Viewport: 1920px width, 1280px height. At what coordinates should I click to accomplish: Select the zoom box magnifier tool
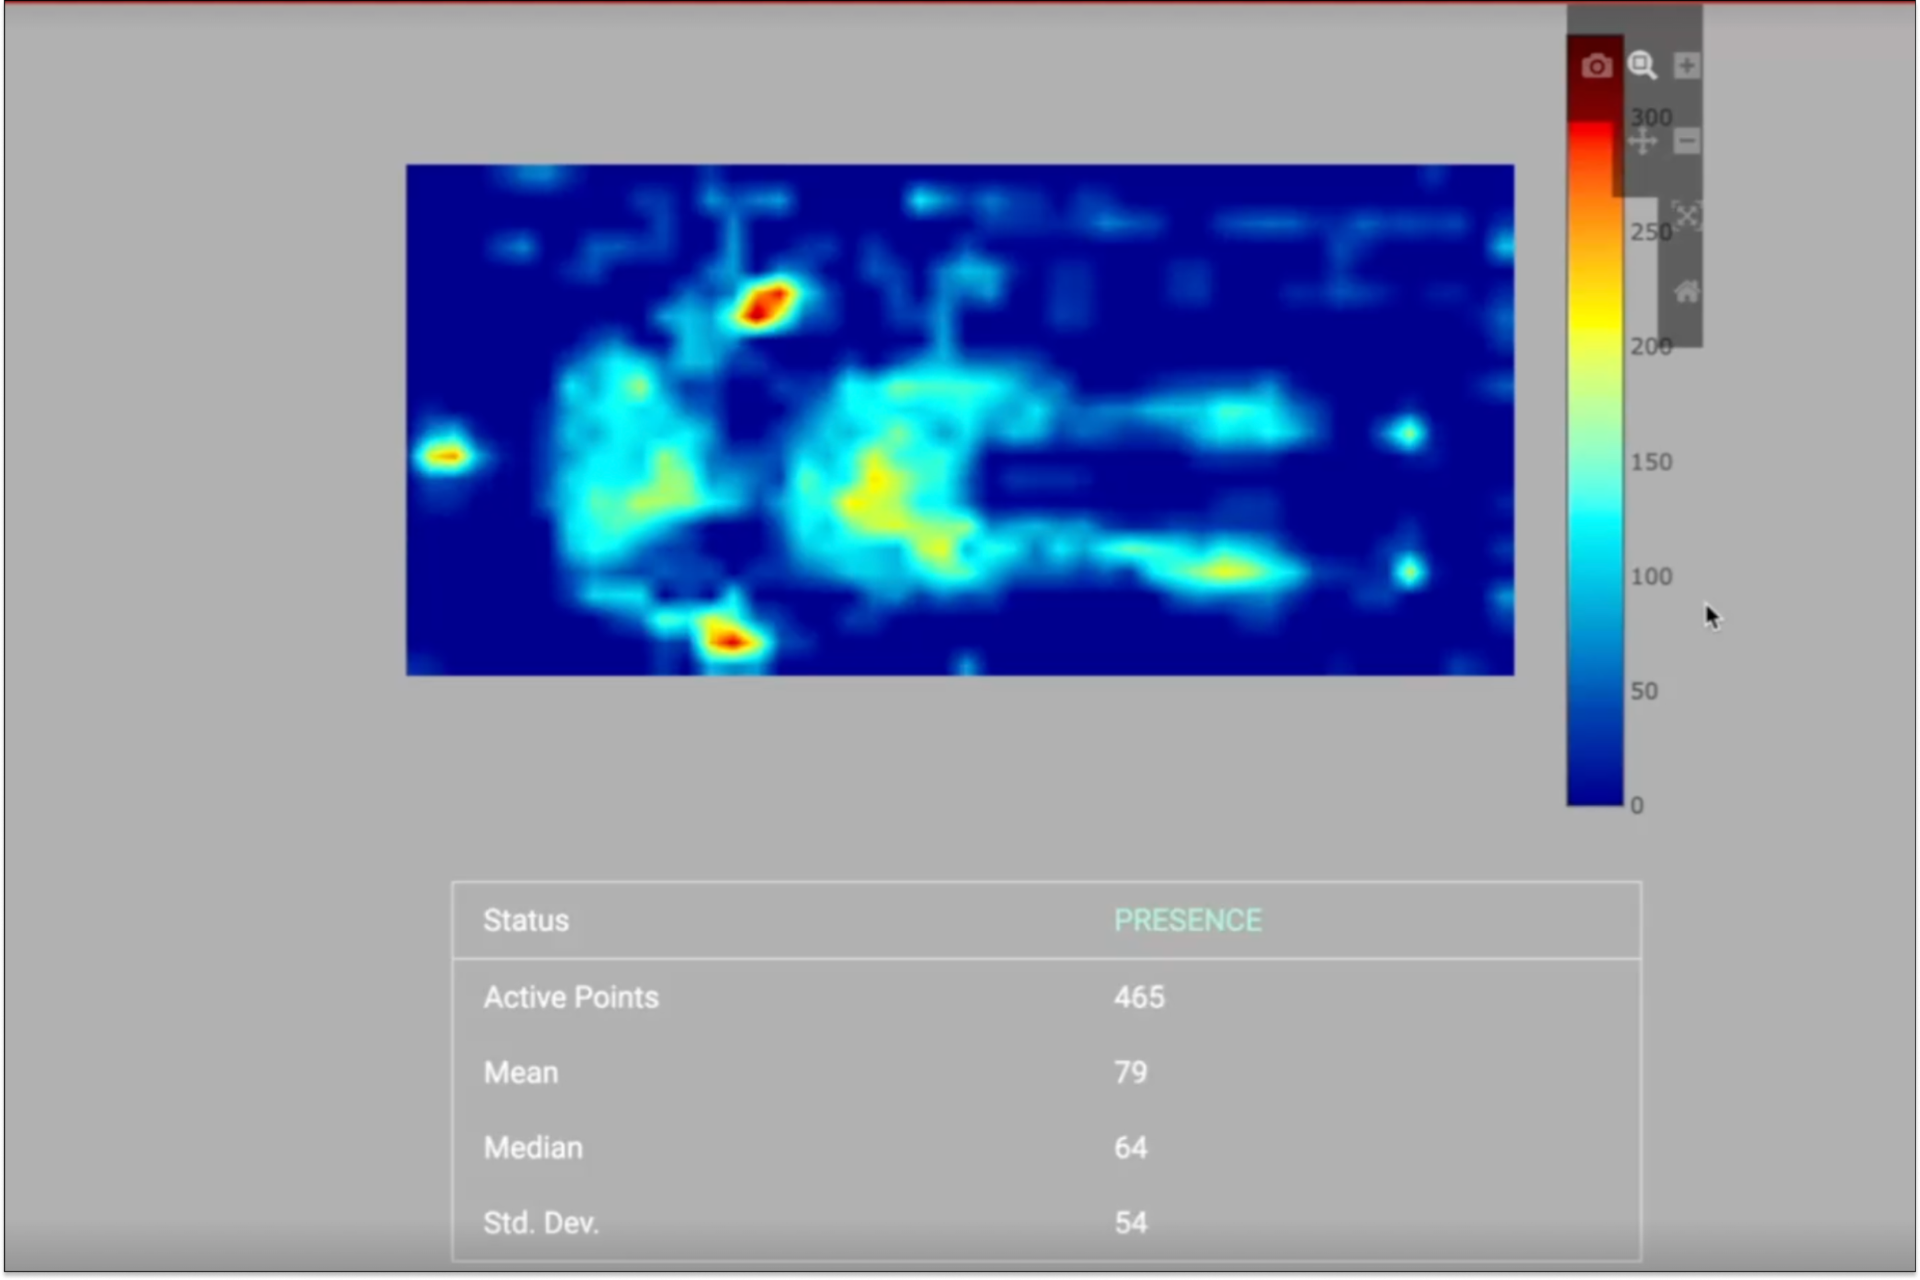(x=1642, y=66)
